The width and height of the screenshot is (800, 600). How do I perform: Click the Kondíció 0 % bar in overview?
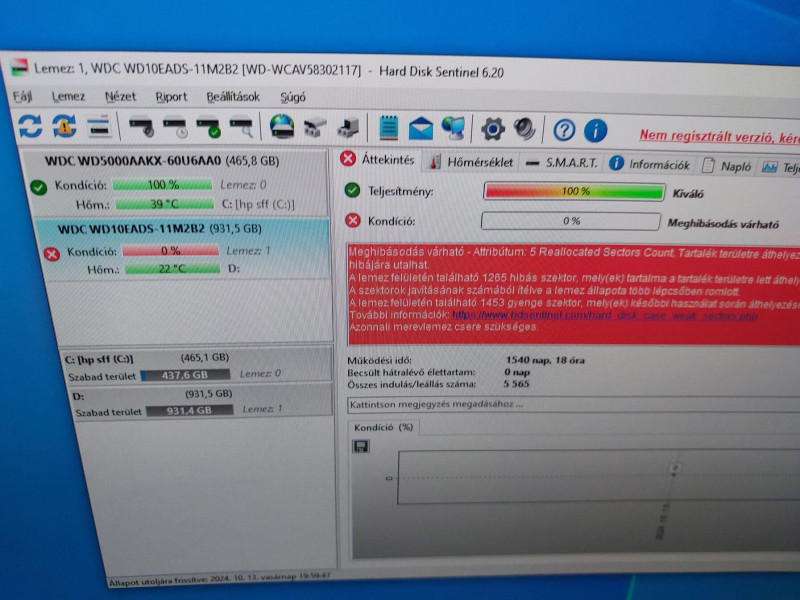pyautogui.click(x=571, y=221)
